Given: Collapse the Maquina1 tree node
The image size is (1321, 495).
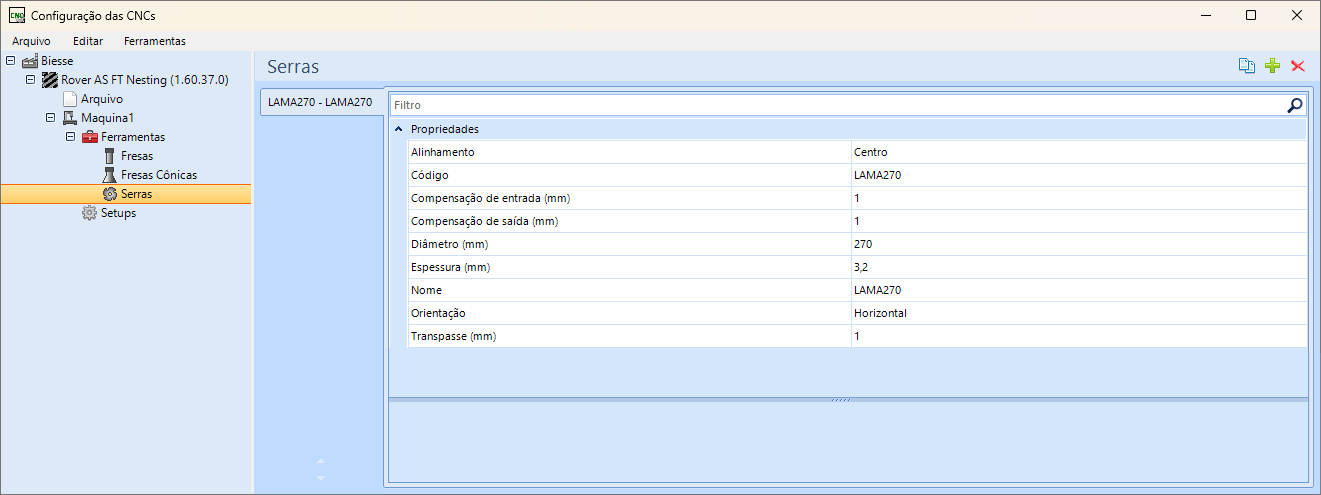Looking at the screenshot, I should [50, 118].
